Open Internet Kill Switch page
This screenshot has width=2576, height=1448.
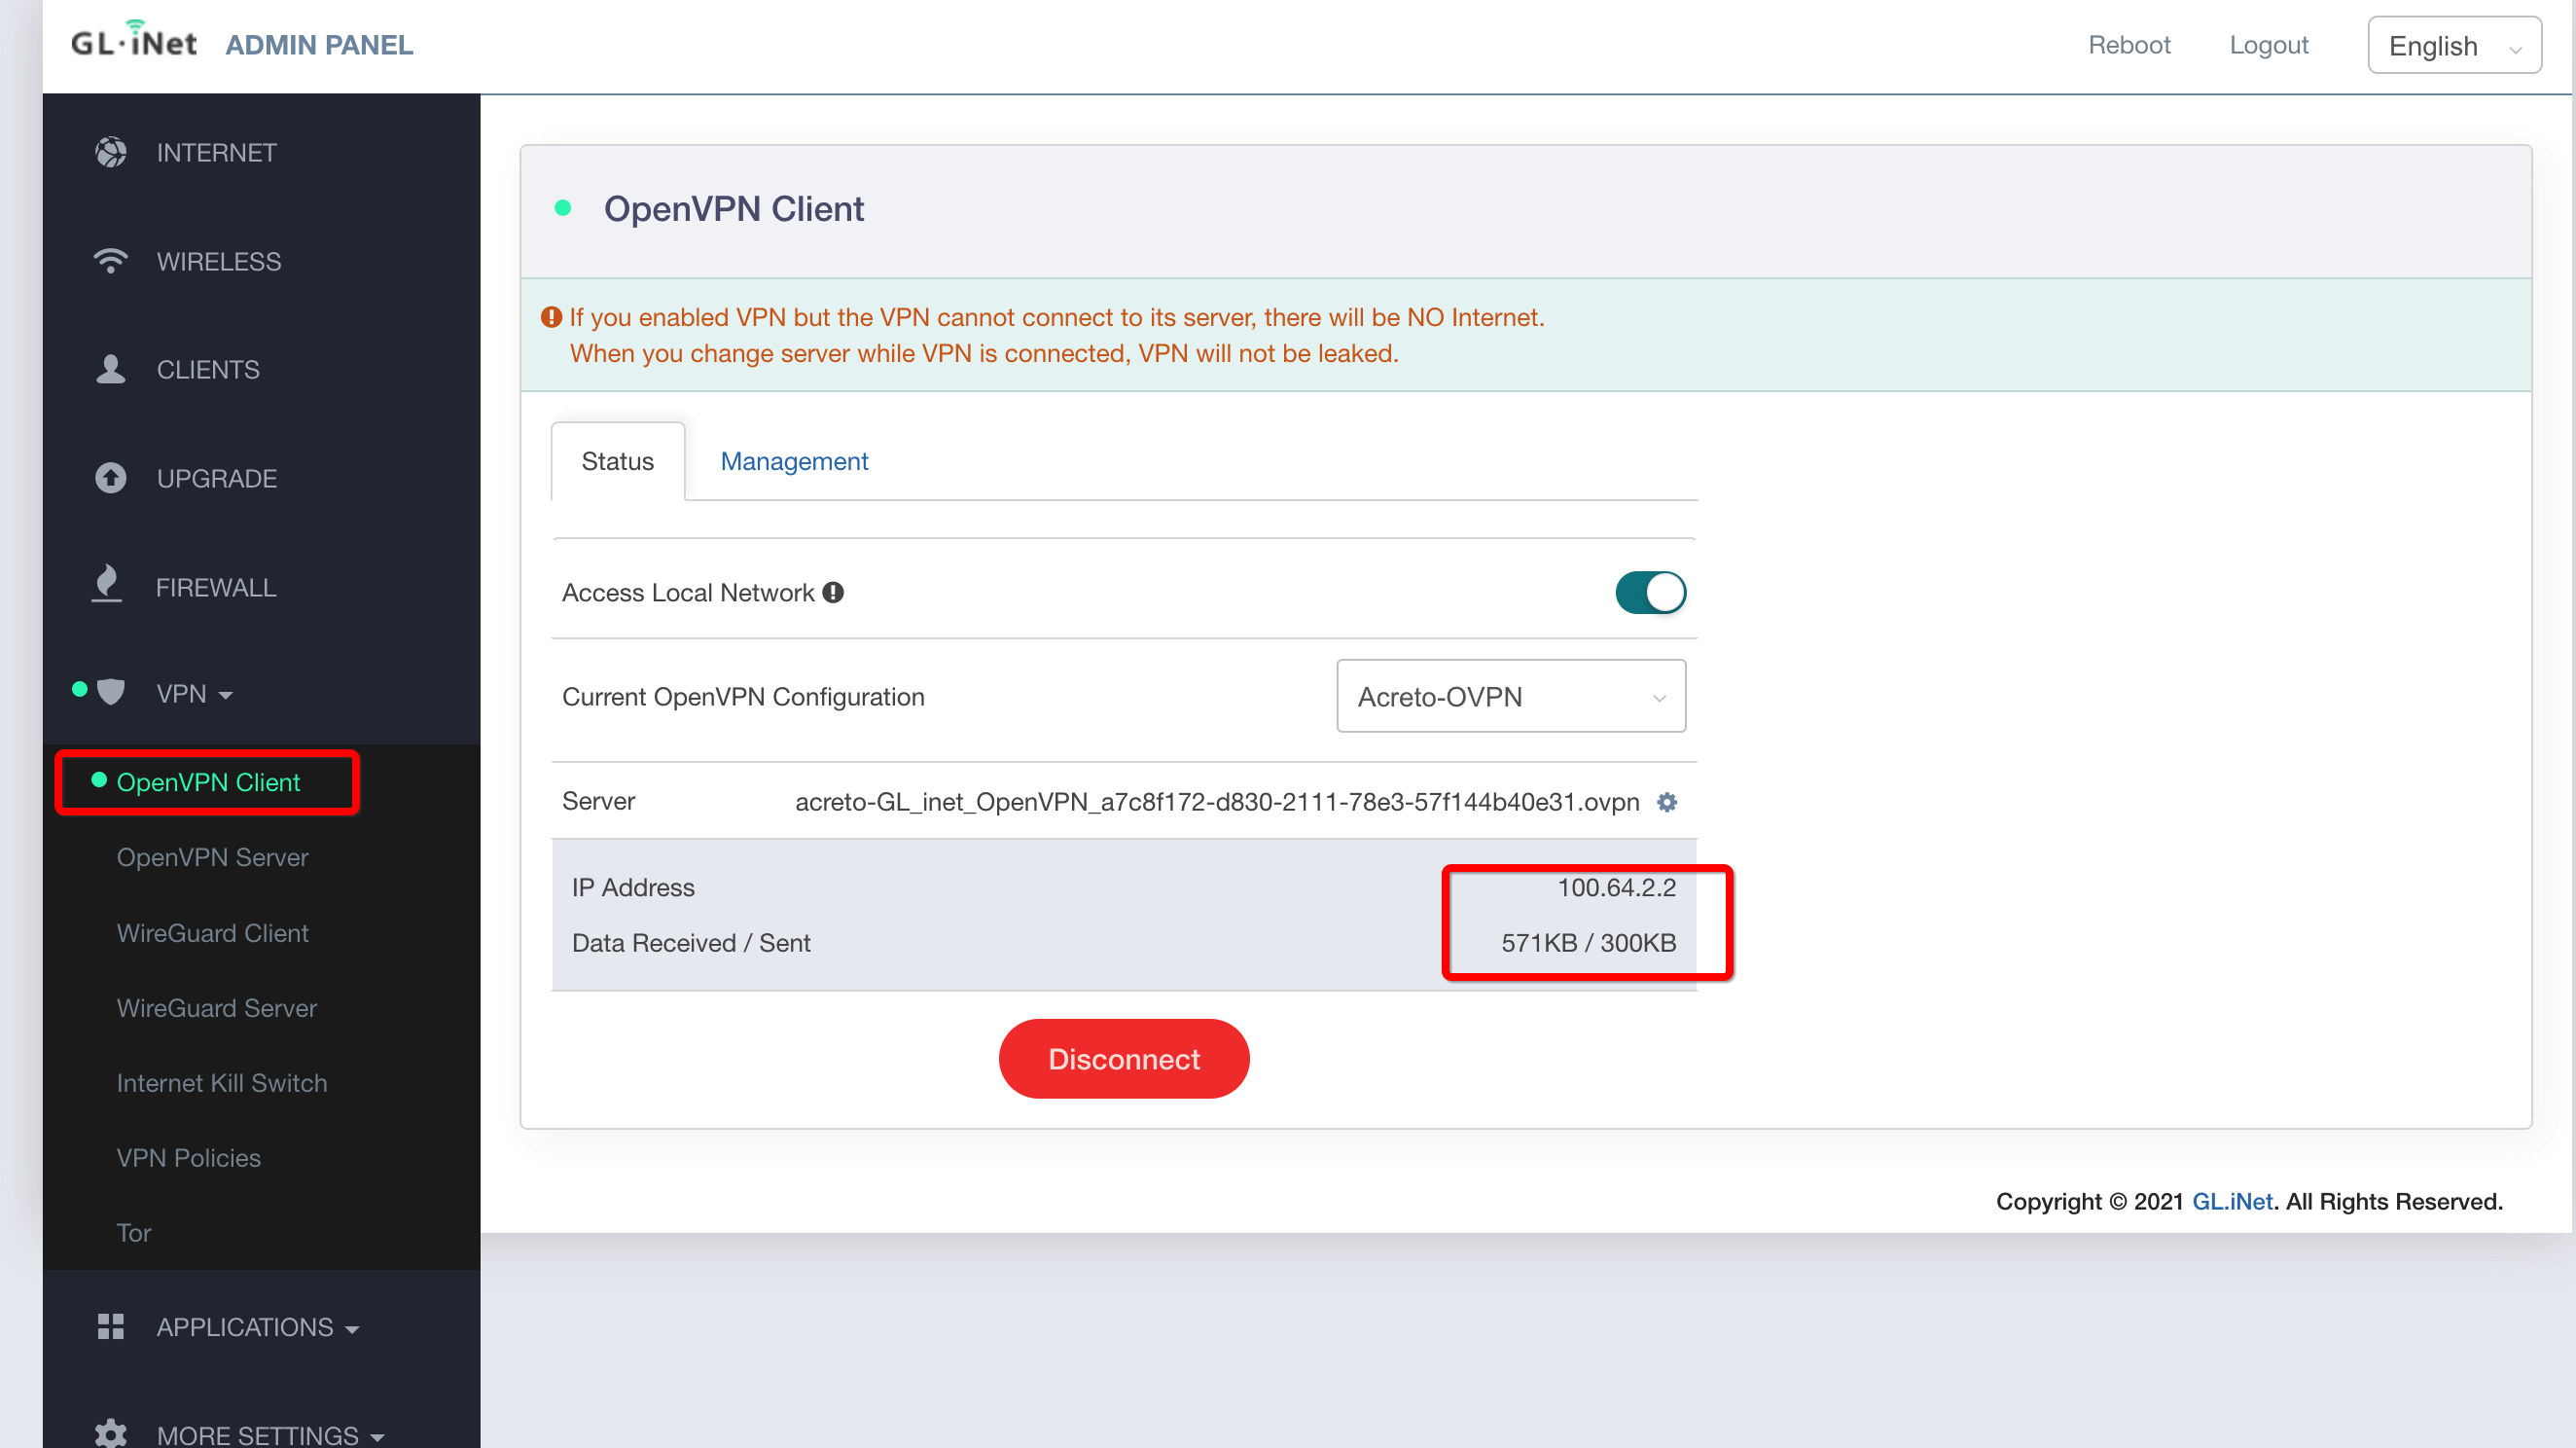221,1082
